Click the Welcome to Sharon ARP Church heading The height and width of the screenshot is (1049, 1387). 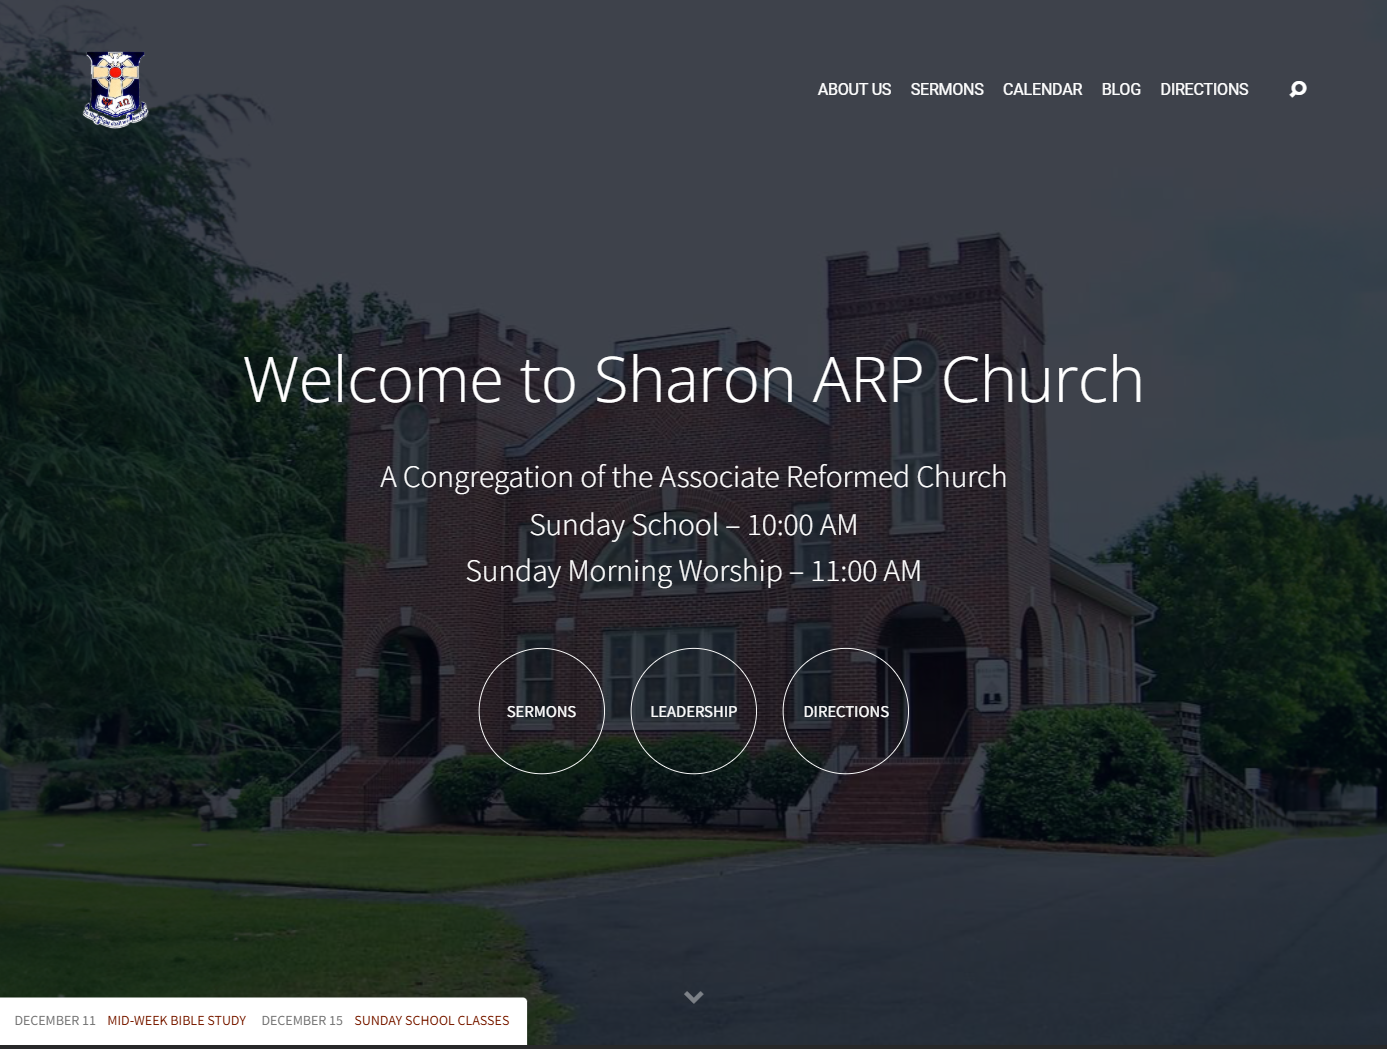693,379
